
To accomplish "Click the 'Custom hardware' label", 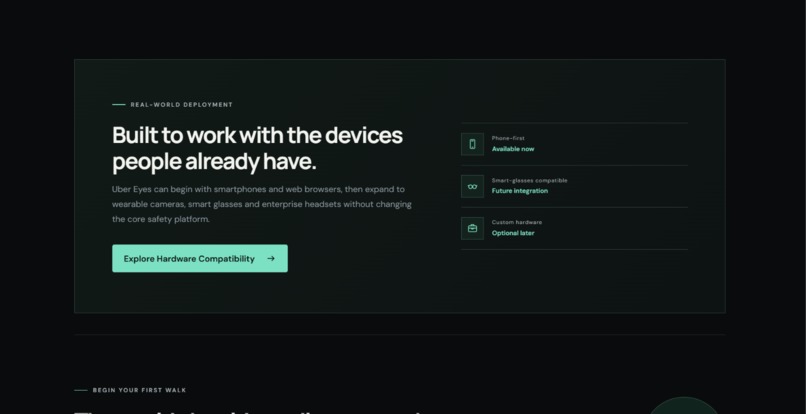I will [517, 222].
